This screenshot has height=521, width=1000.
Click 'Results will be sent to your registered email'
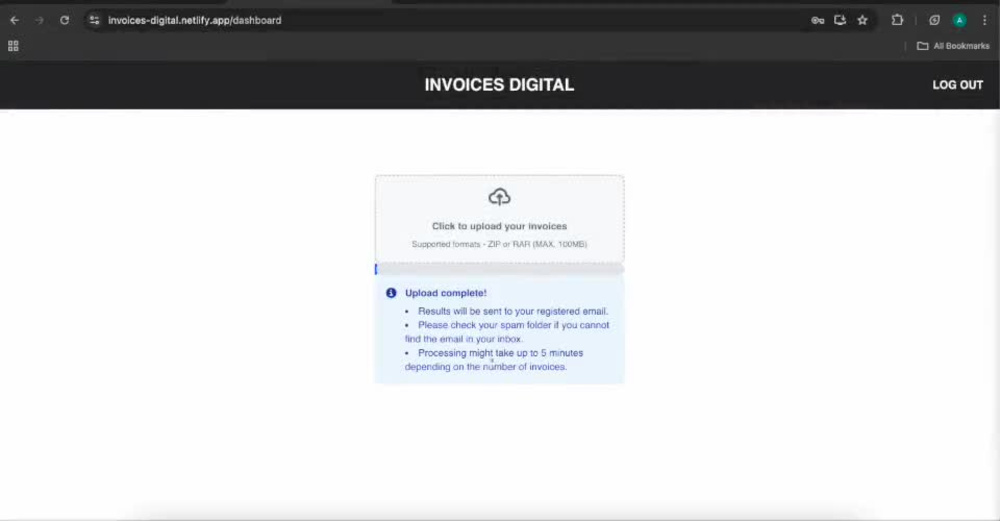tap(513, 311)
